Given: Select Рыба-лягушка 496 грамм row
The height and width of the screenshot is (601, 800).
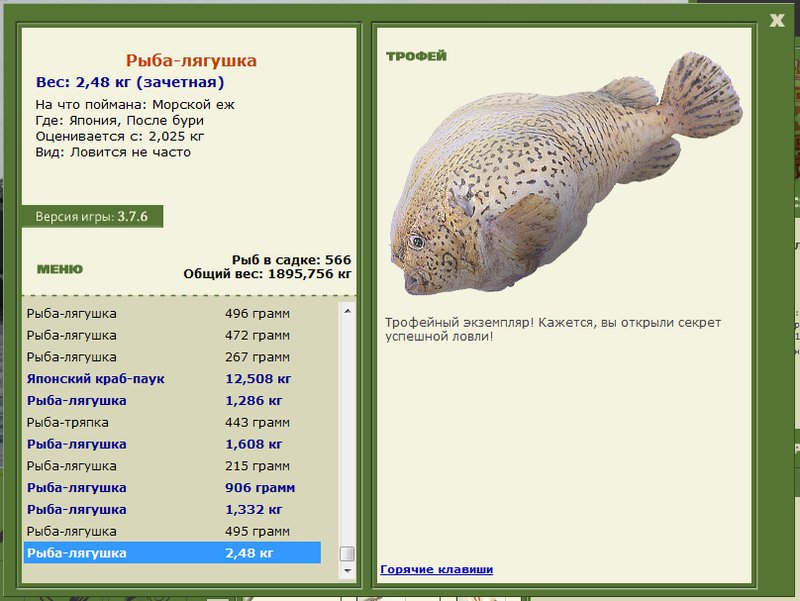Looking at the screenshot, I should (x=172, y=313).
